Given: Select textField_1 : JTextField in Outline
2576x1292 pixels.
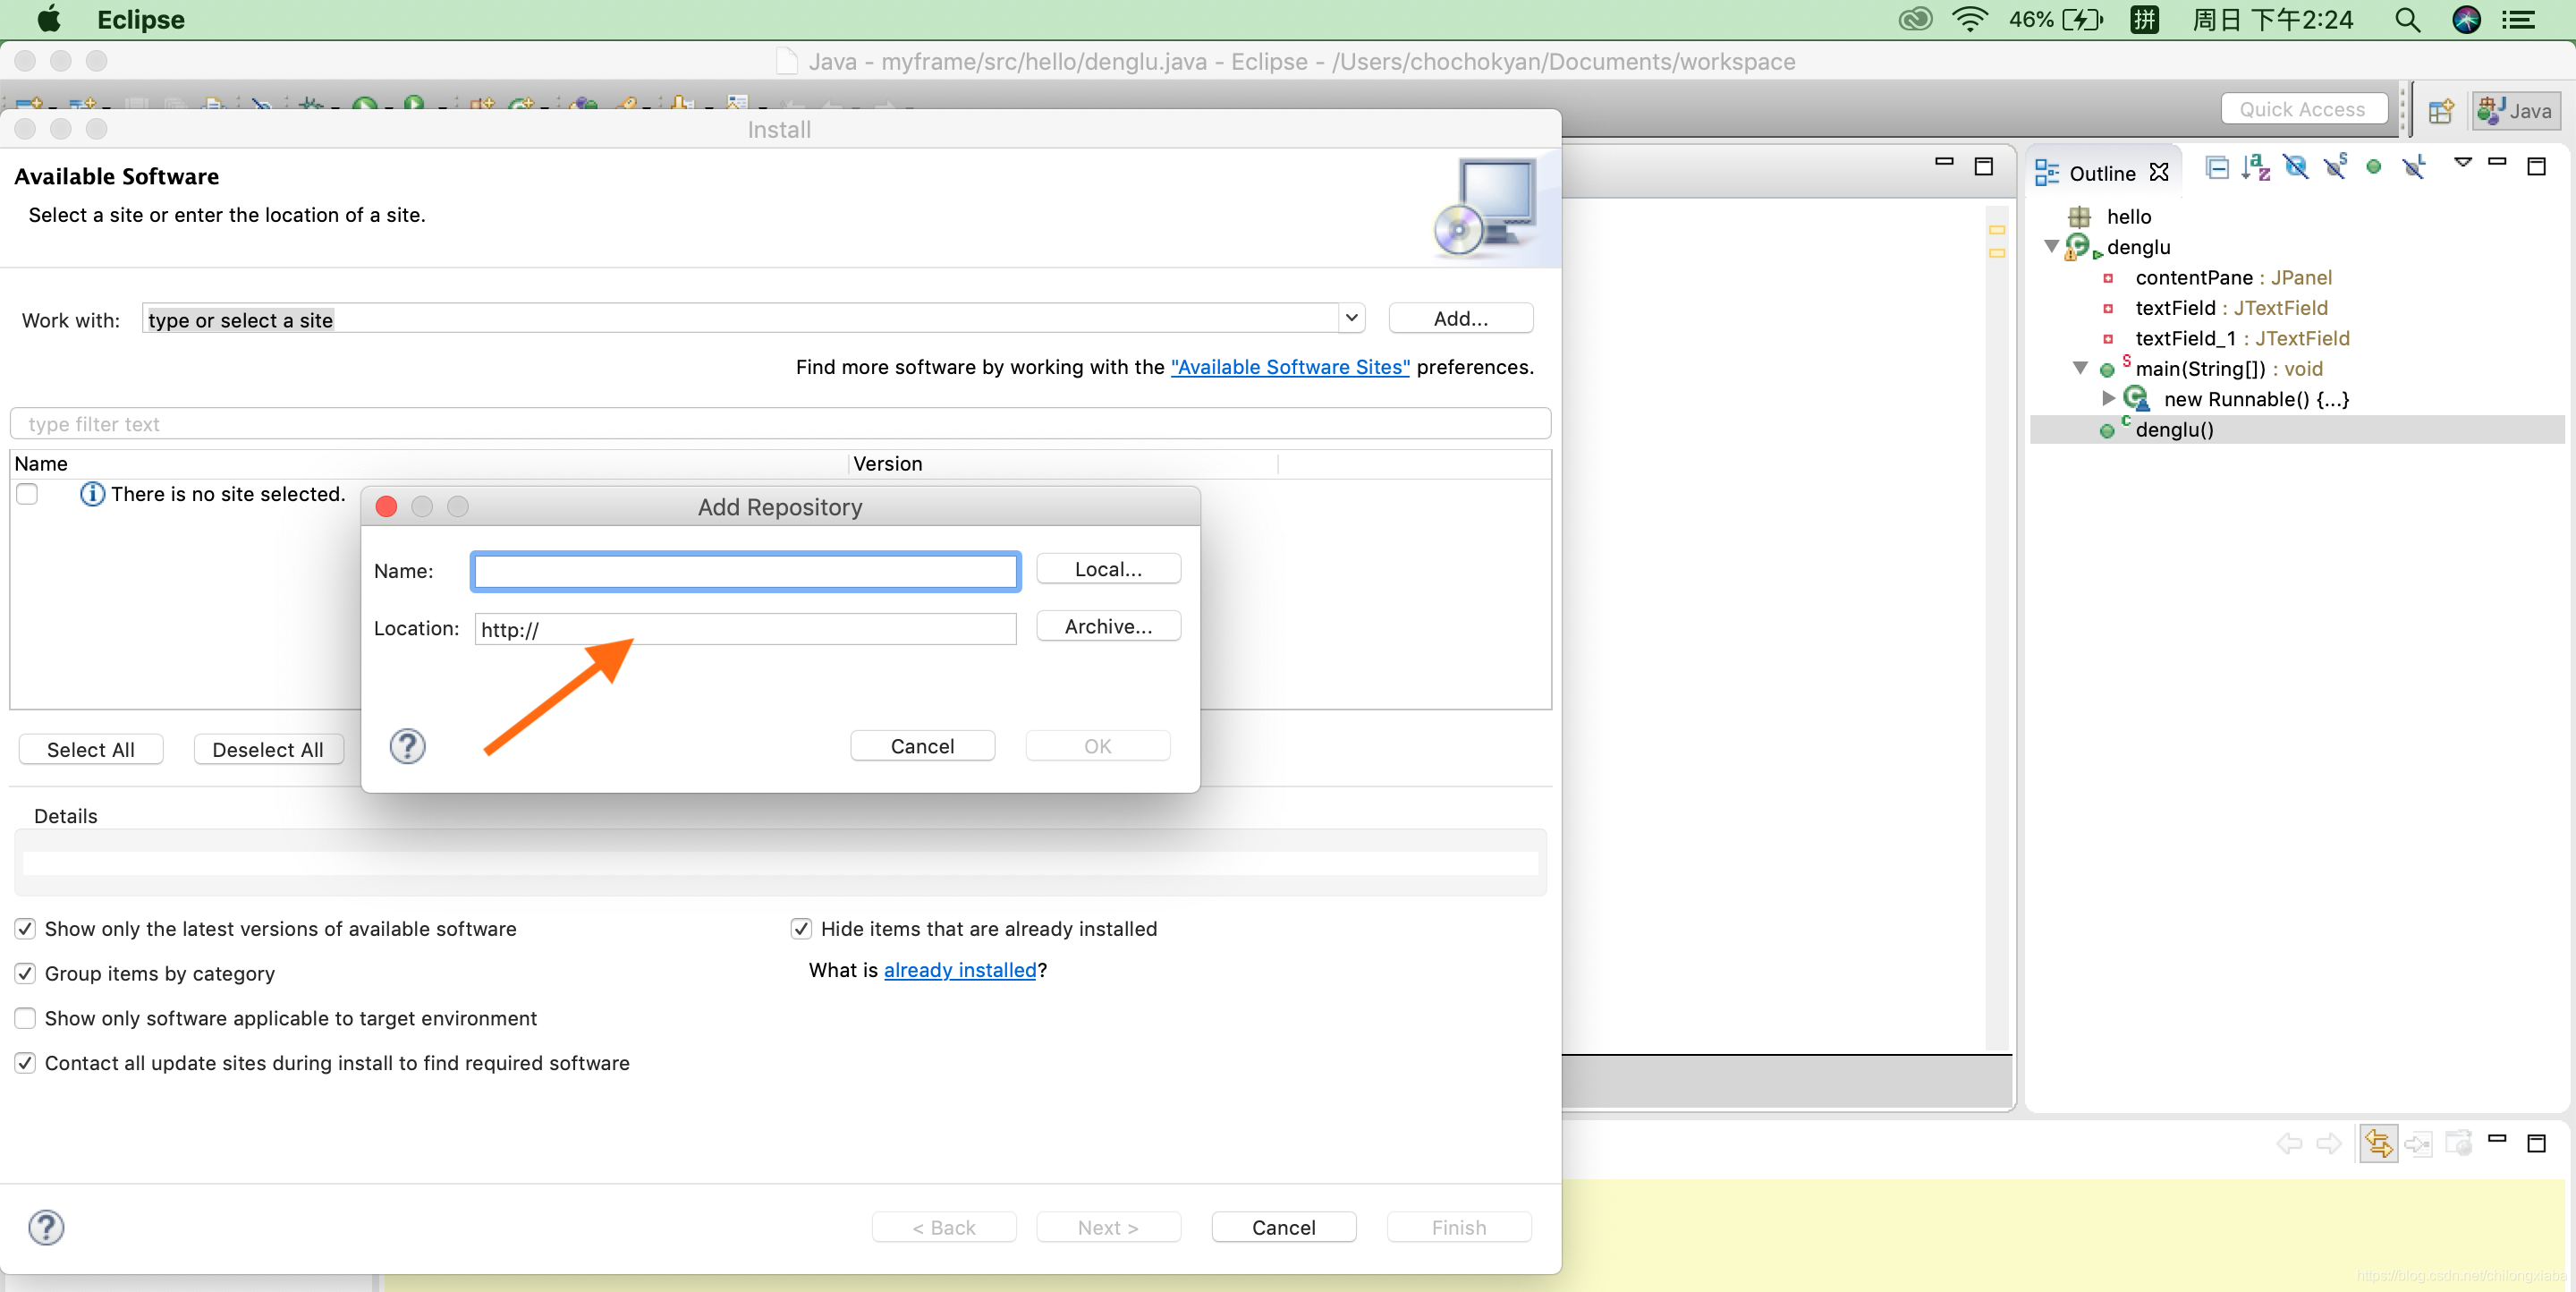Looking at the screenshot, I should click(x=2242, y=338).
